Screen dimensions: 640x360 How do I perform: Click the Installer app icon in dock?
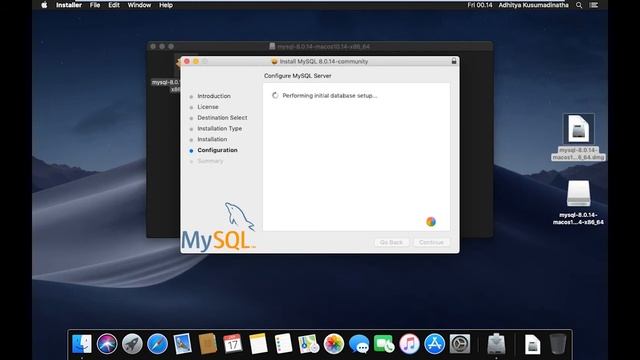click(496, 344)
